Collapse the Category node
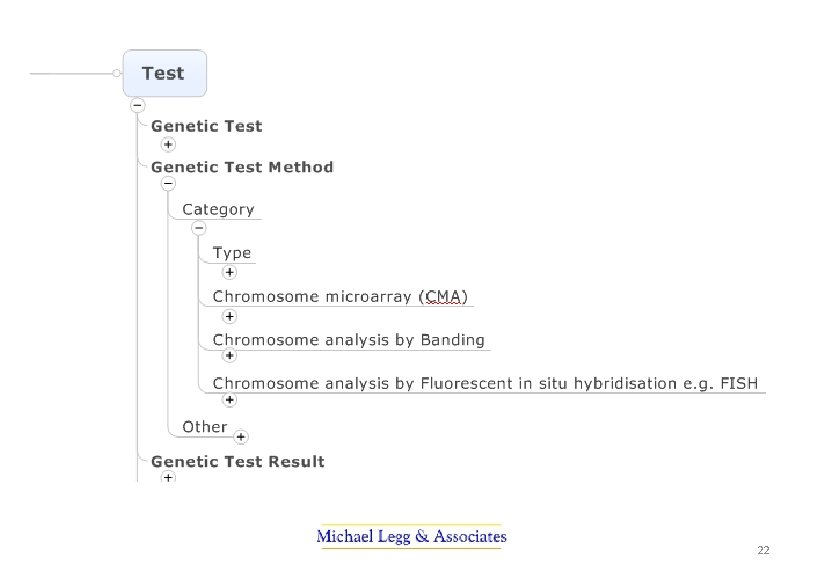This screenshot has width=819, height=576. 198,228
